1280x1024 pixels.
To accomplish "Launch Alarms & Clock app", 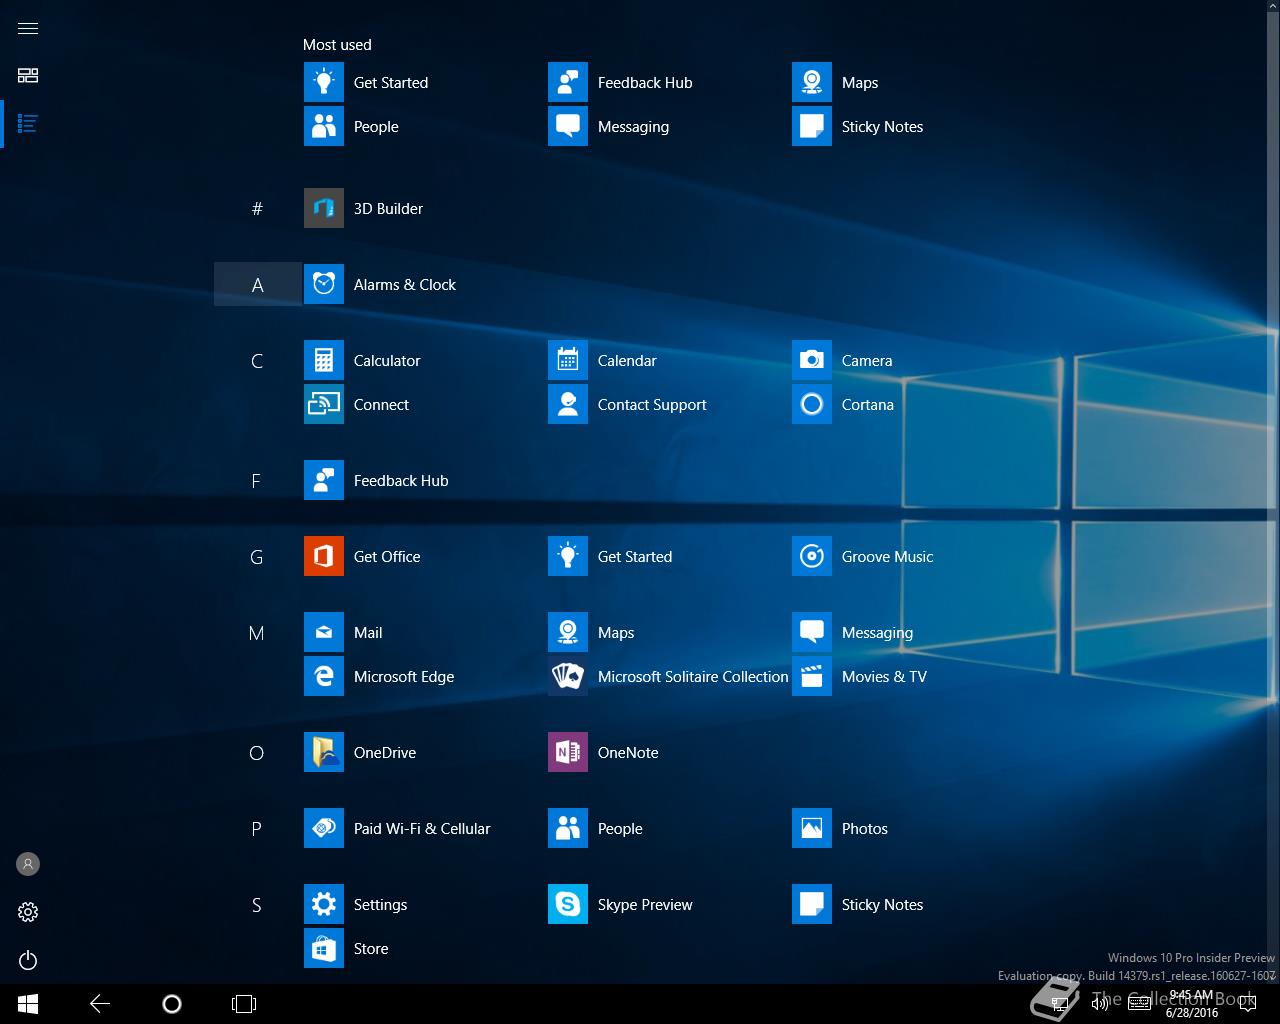I will pos(323,284).
